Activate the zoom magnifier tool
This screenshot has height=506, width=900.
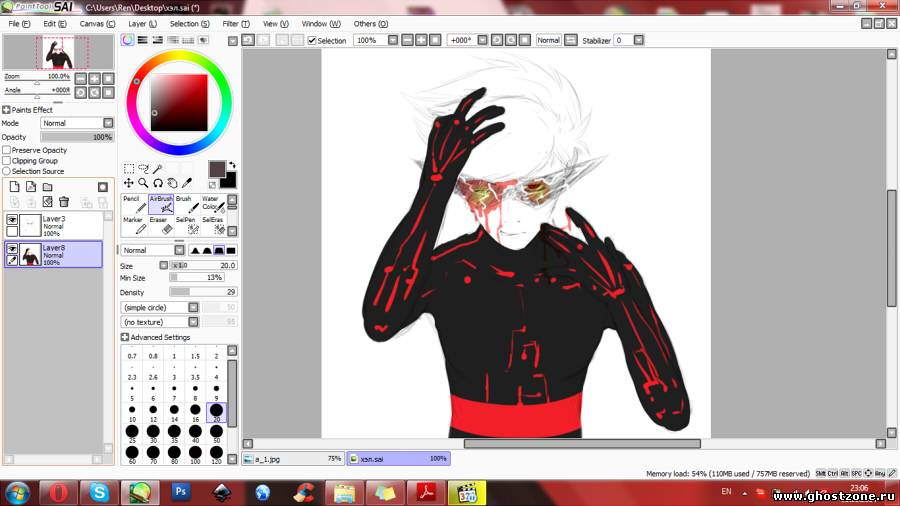143,183
